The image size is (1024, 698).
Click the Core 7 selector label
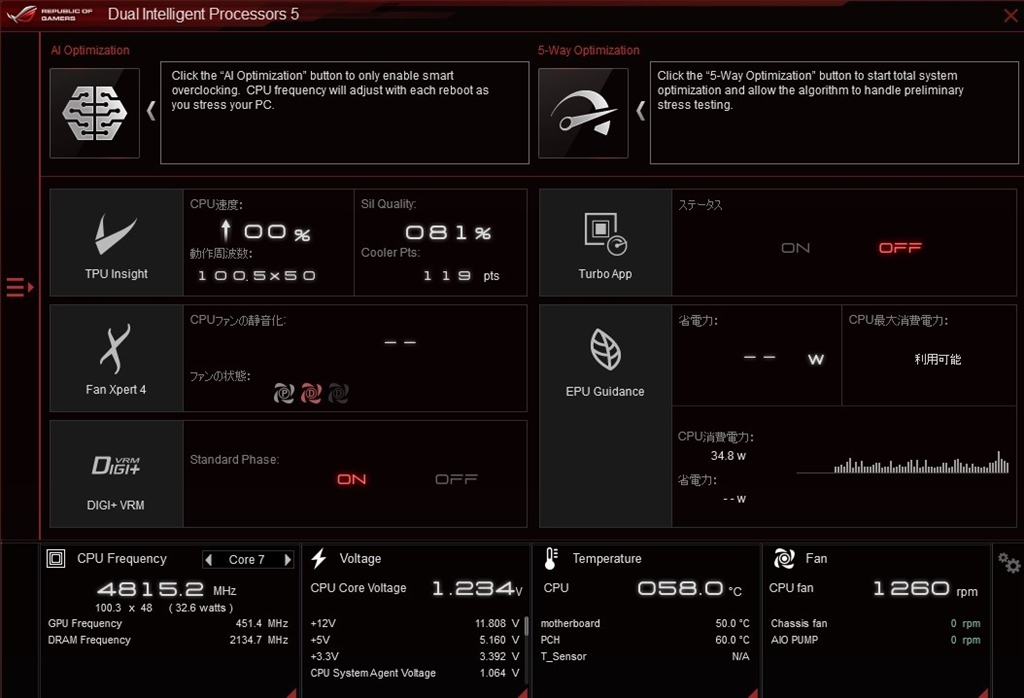[x=247, y=560]
